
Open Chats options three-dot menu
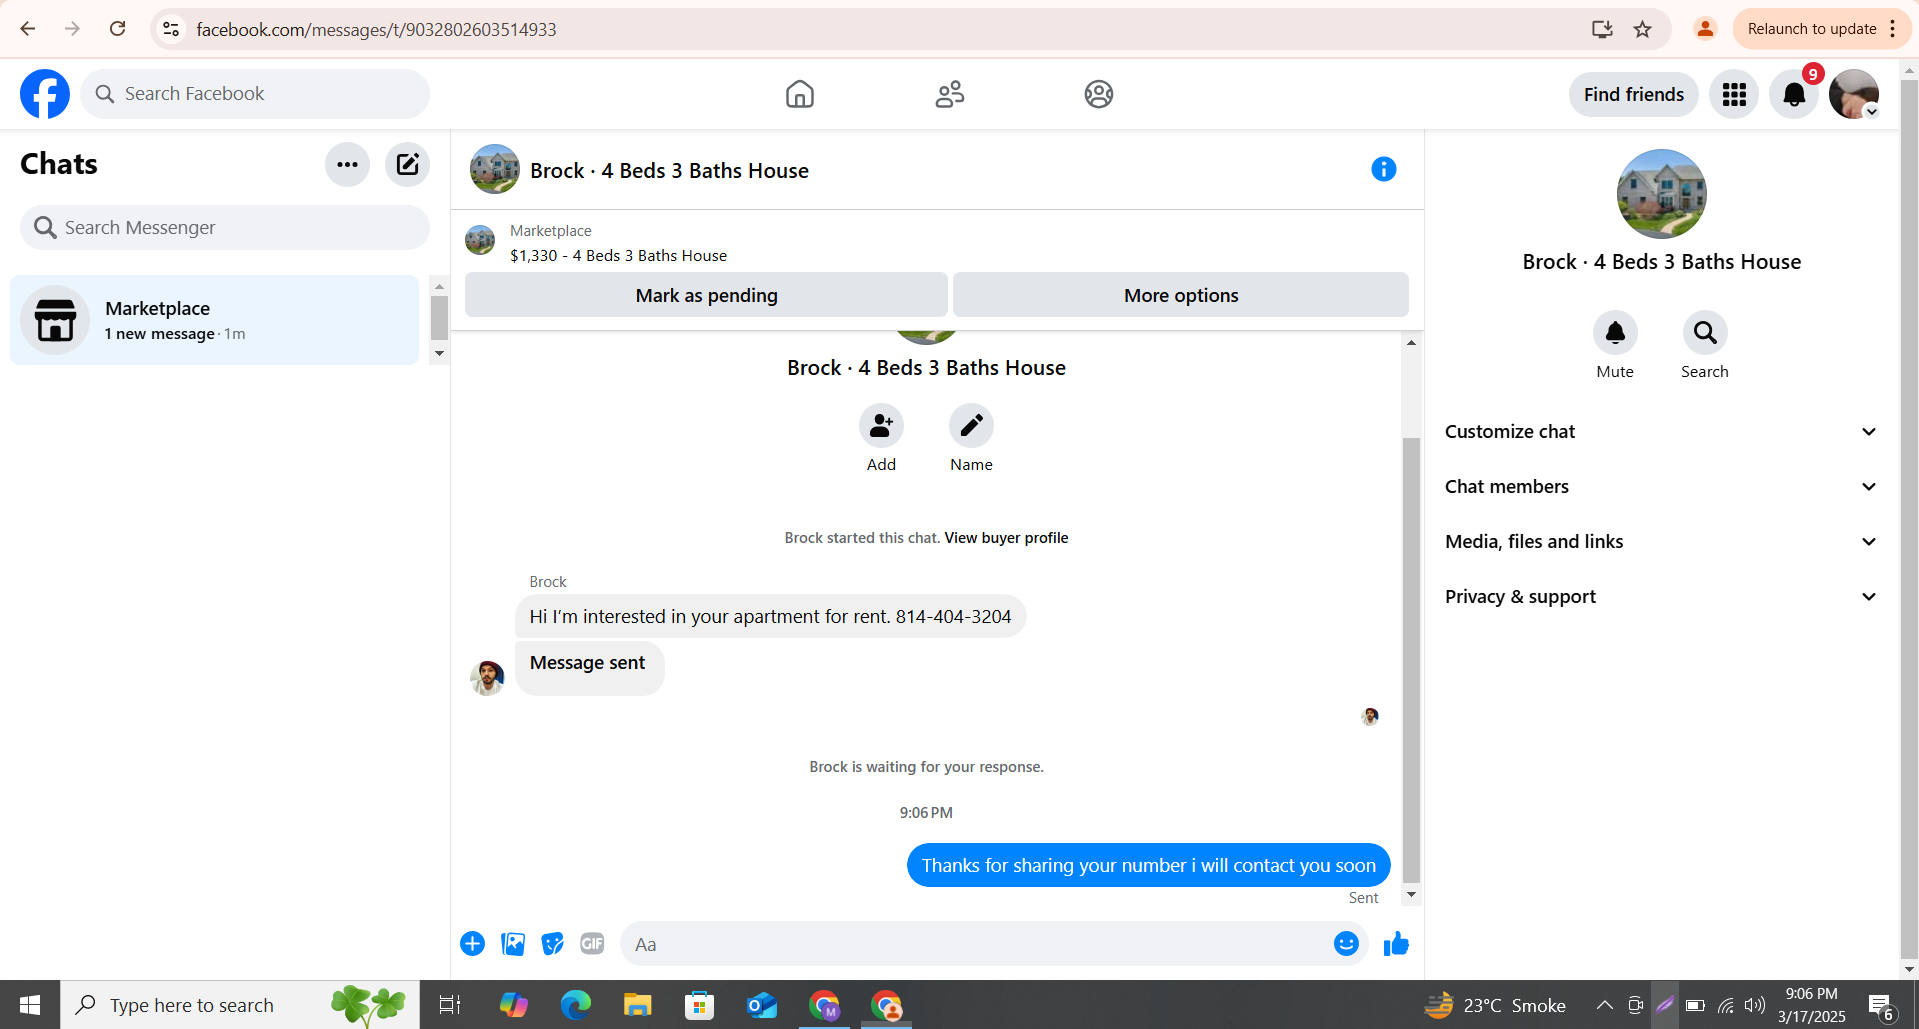tap(347, 164)
